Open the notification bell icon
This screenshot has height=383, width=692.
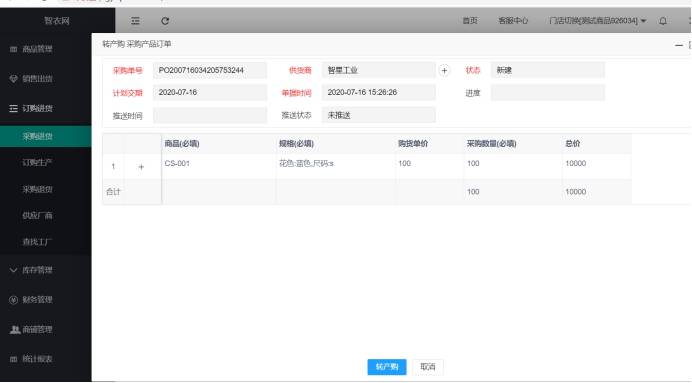663,21
